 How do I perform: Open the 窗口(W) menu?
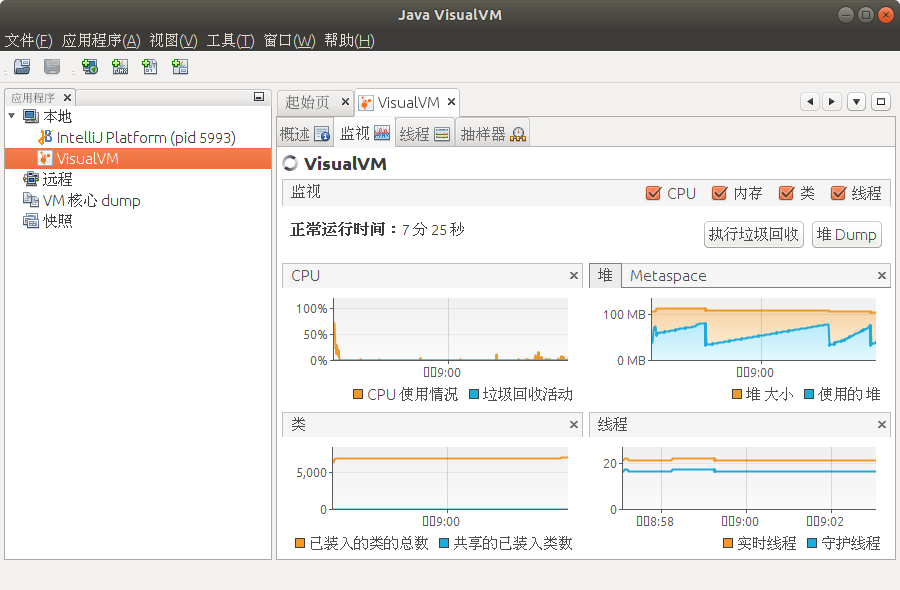click(x=289, y=40)
